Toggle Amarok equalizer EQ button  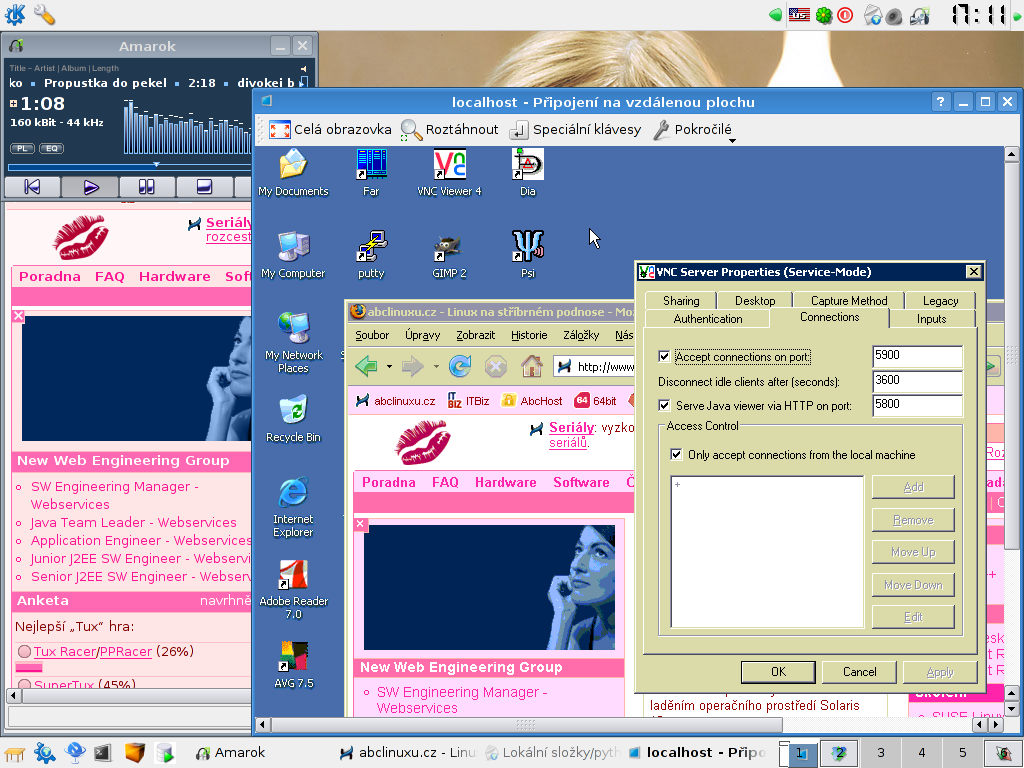pyautogui.click(x=52, y=148)
